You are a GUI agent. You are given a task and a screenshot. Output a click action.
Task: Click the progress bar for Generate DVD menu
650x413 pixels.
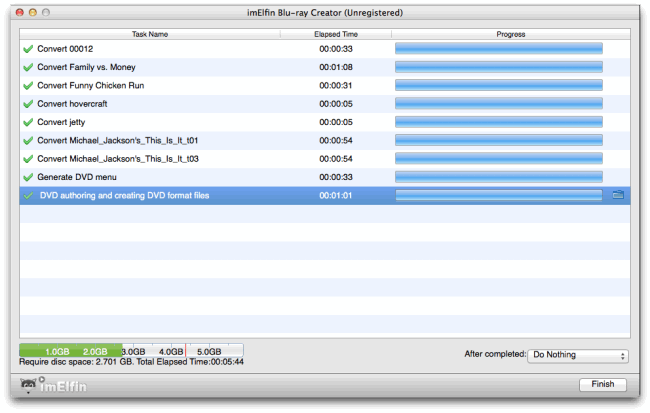click(x=499, y=177)
